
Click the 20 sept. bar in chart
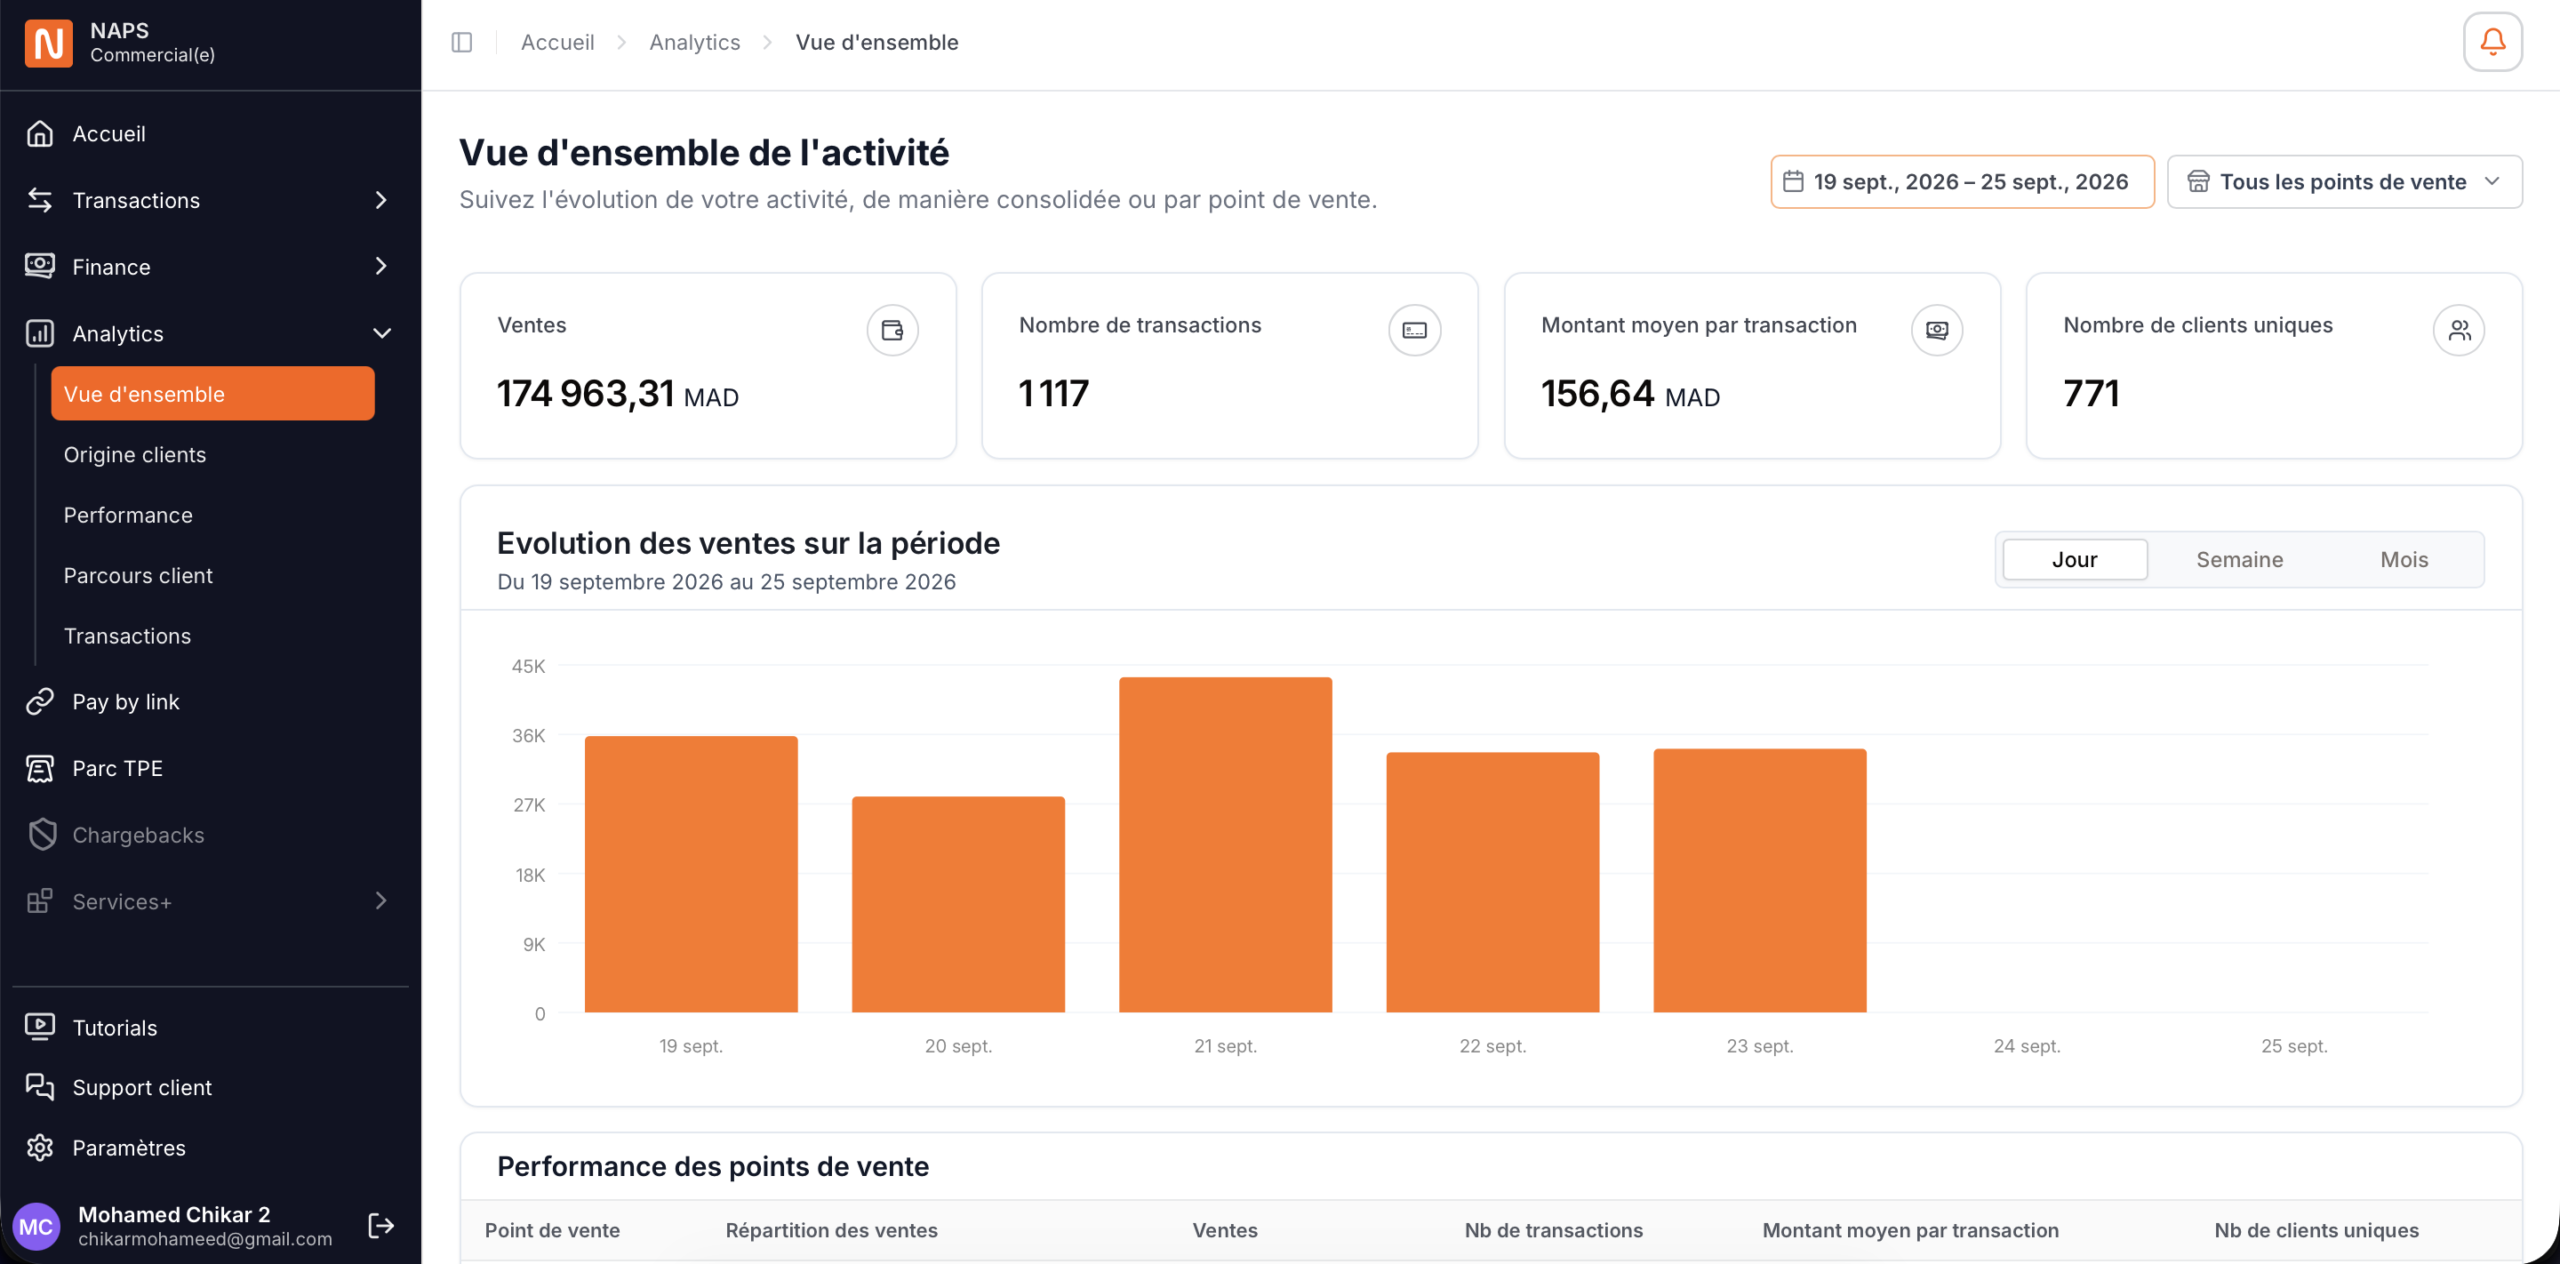(958, 905)
